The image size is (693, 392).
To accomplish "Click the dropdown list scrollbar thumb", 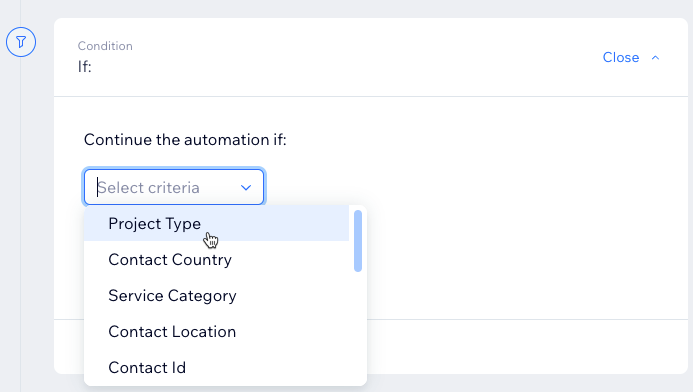I will (358, 241).
